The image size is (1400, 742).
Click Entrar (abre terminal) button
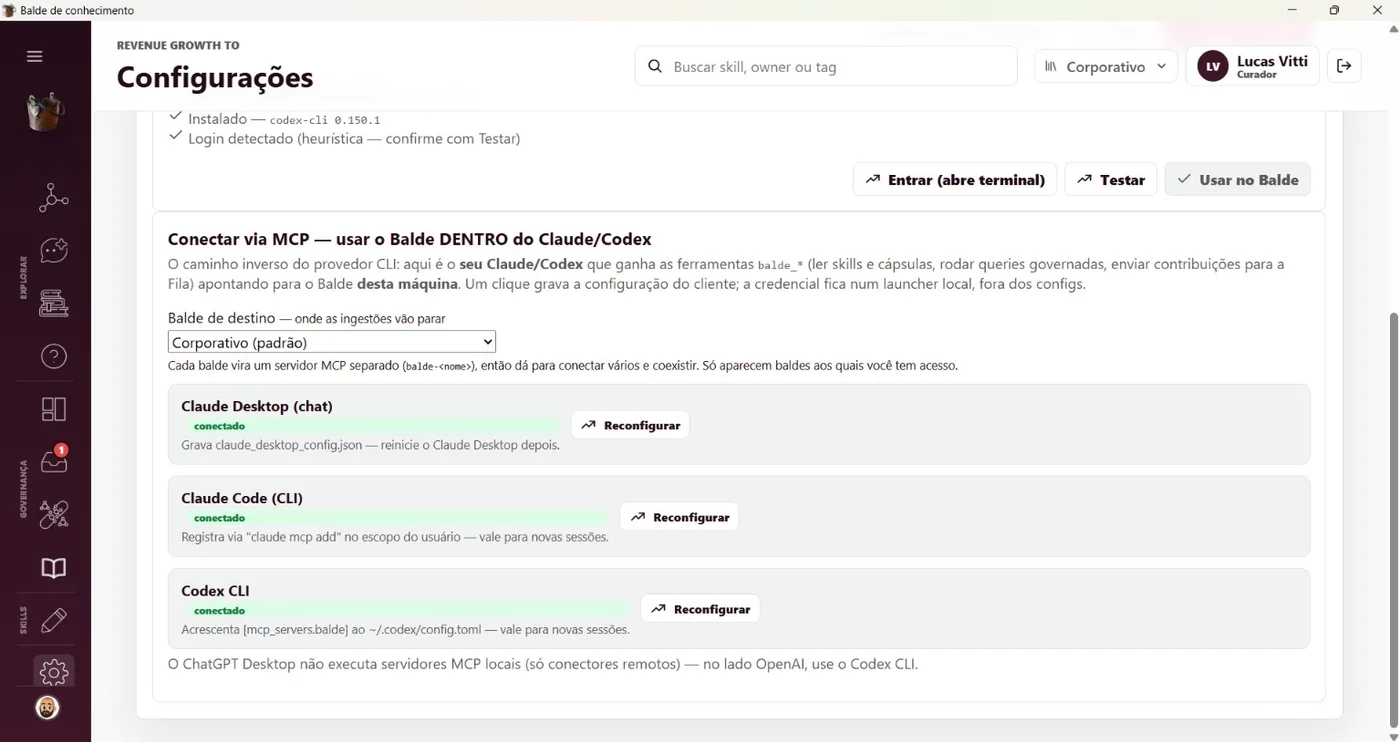coord(954,180)
